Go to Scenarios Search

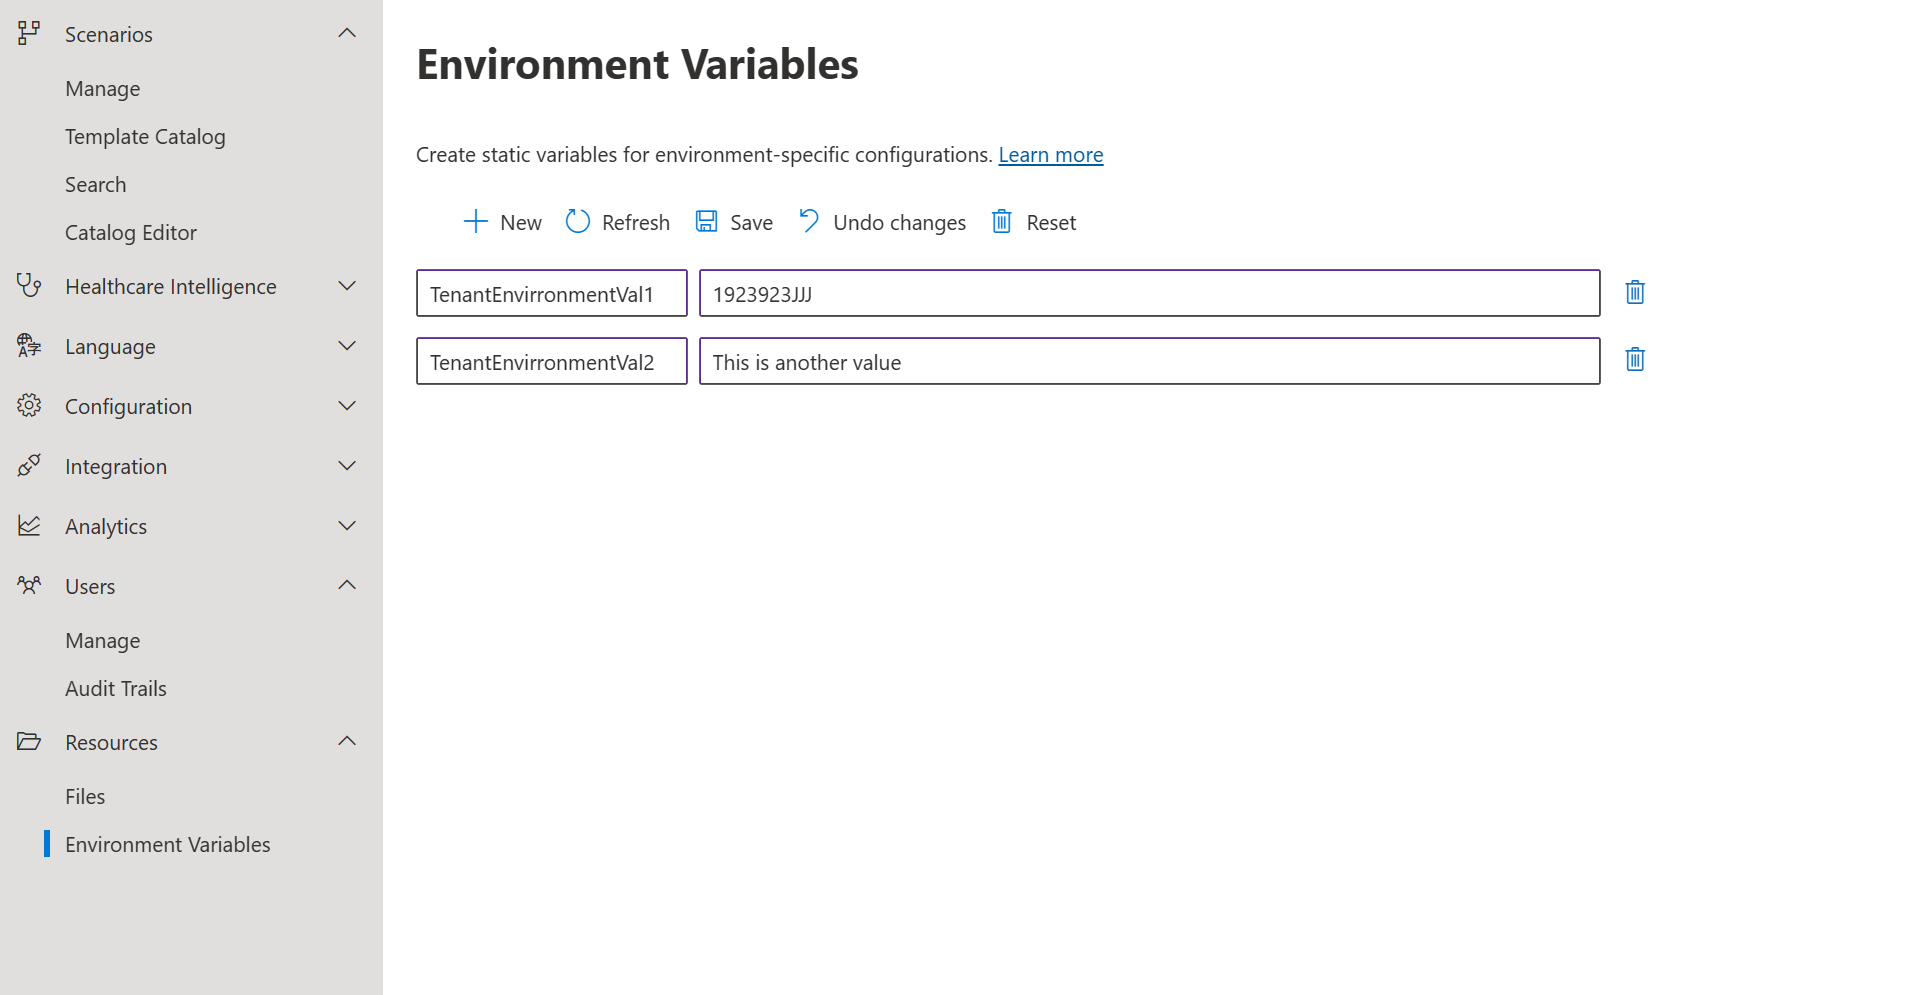96,185
